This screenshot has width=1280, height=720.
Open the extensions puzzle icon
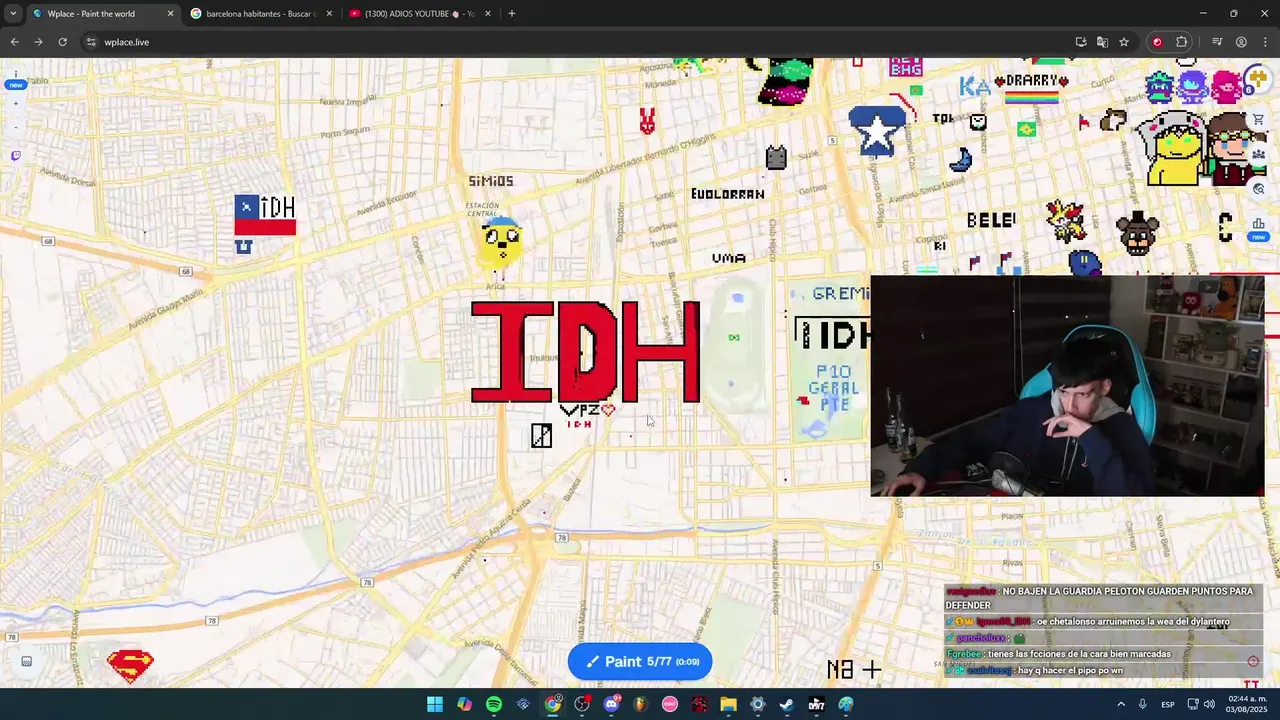pos(1182,42)
